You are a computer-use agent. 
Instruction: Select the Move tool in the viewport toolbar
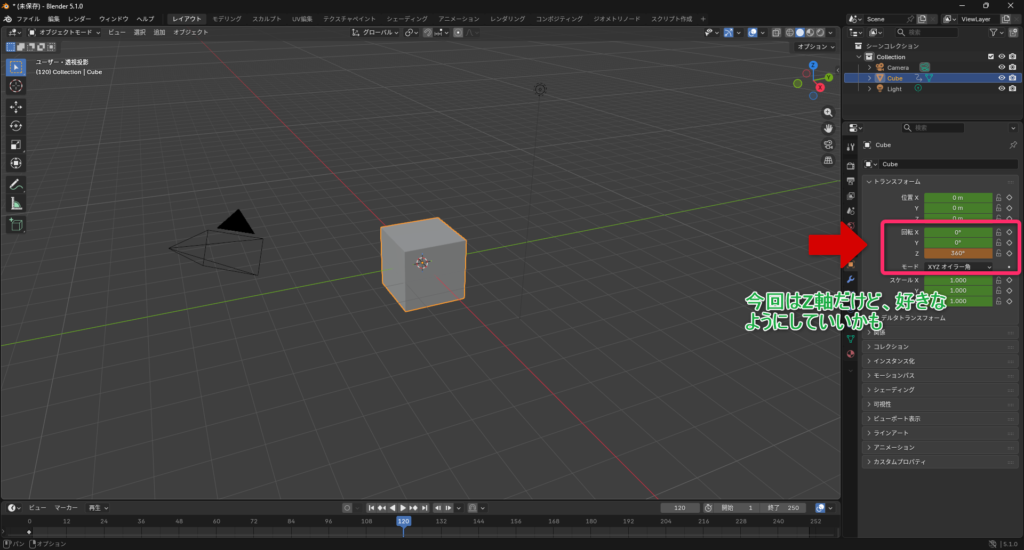(16, 106)
